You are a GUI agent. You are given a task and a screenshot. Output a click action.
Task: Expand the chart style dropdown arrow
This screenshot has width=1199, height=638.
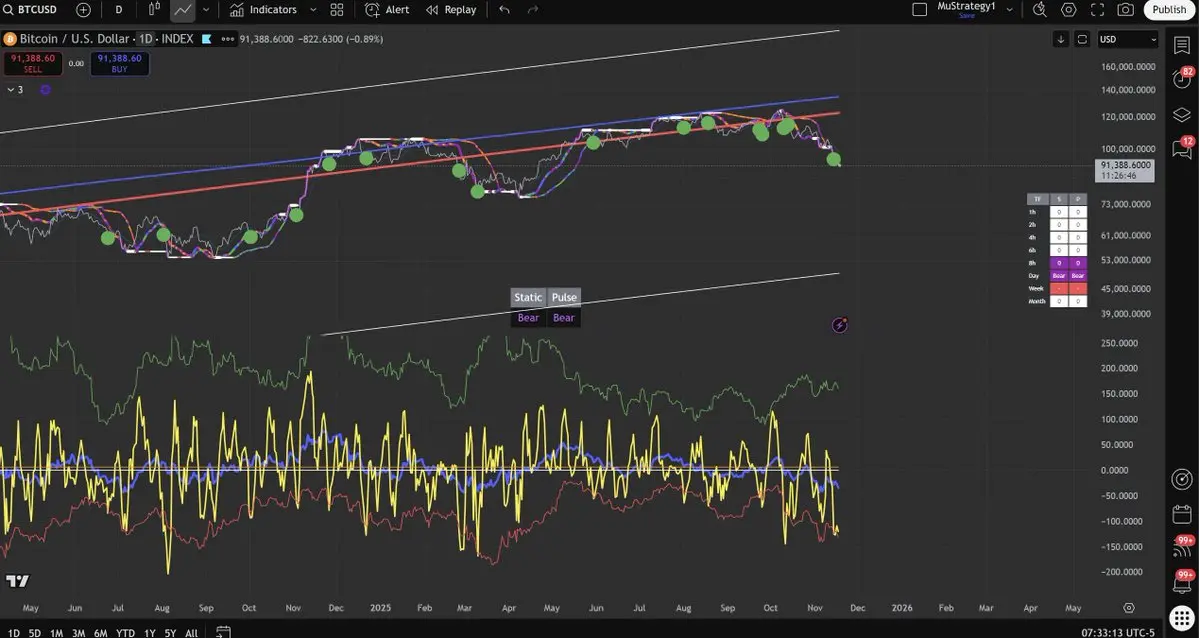(206, 10)
